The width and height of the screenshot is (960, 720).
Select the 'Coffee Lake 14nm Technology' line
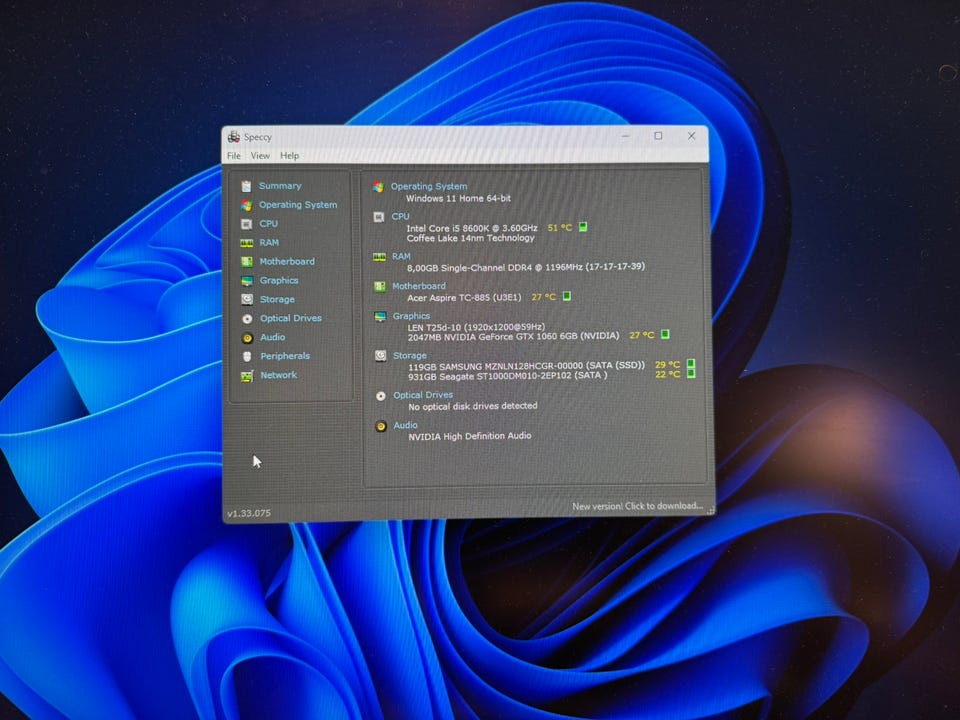470,238
